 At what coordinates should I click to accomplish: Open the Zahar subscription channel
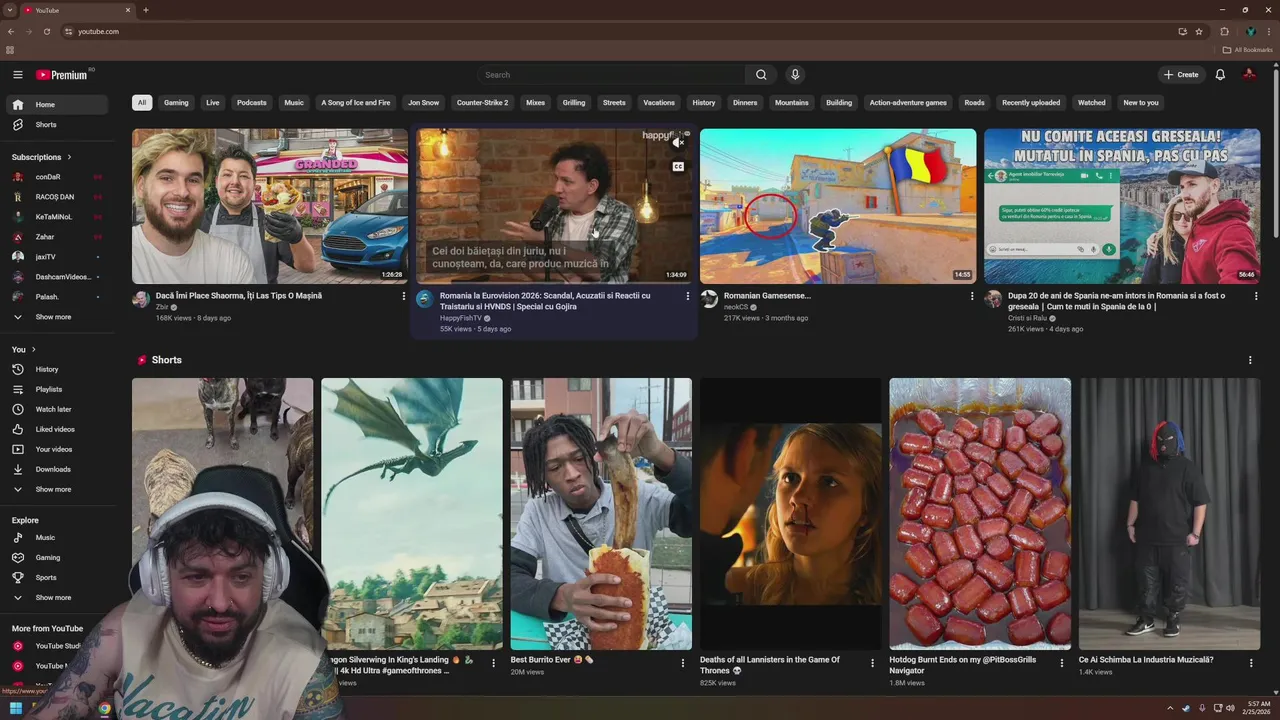(57, 237)
